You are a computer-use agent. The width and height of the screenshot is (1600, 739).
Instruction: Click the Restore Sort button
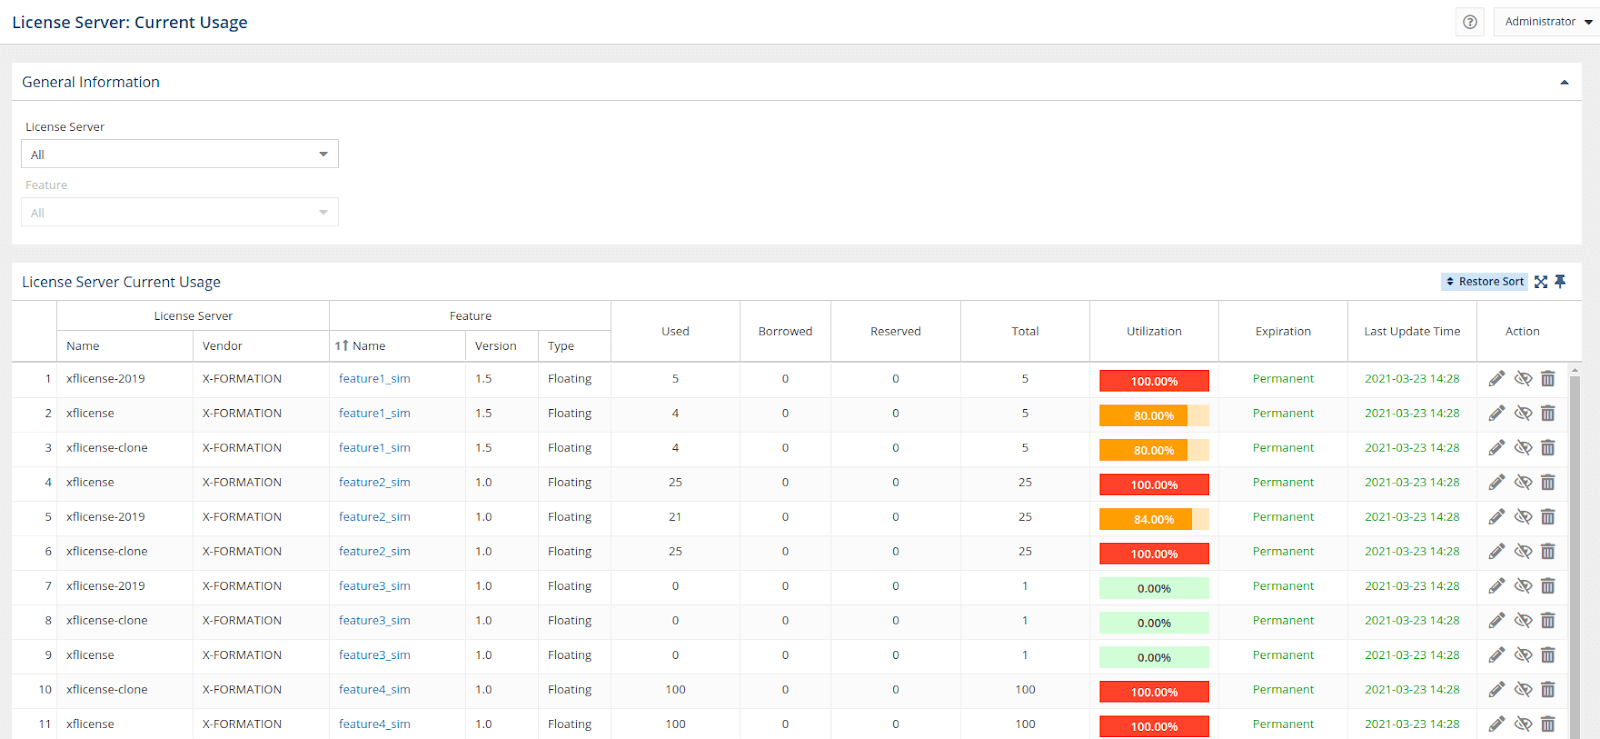point(1485,282)
